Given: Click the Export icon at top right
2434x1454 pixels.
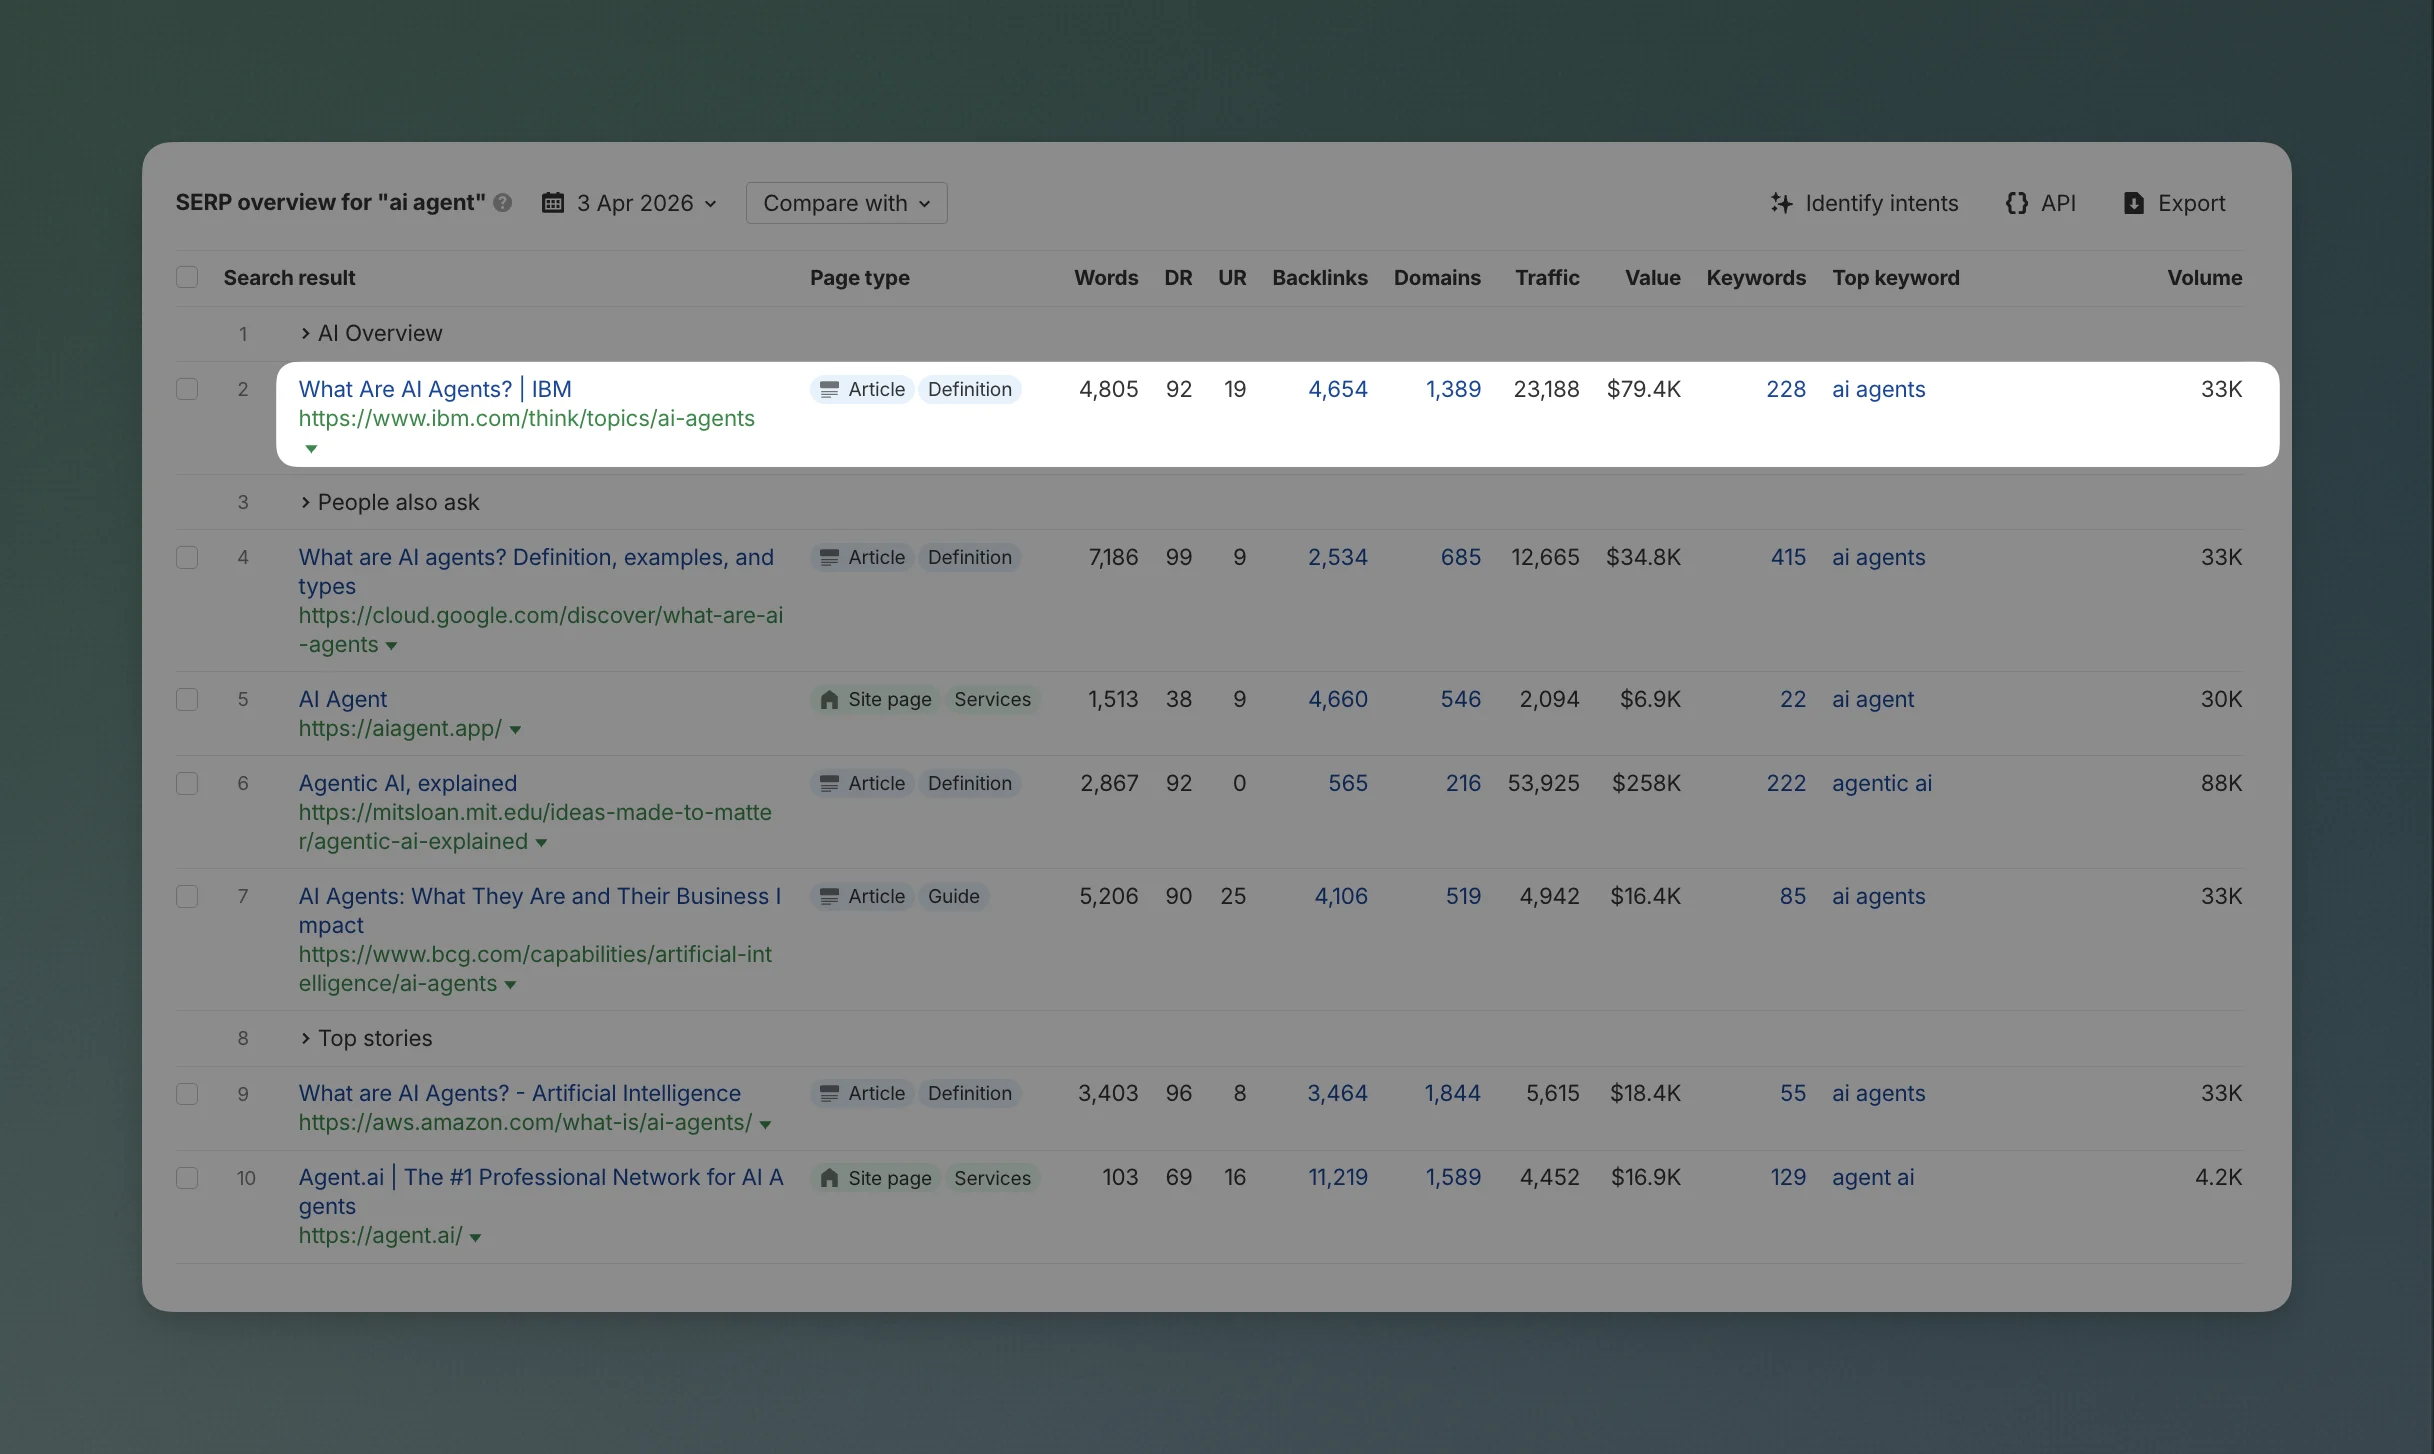Looking at the screenshot, I should (x=2136, y=203).
